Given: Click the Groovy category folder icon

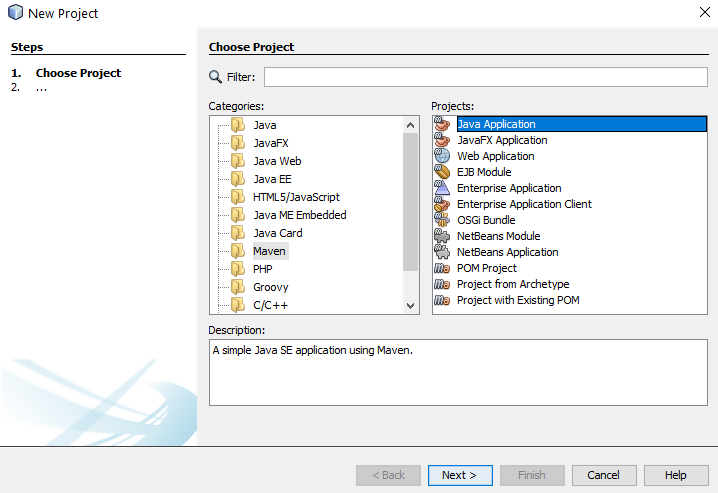Looking at the screenshot, I should tap(238, 287).
